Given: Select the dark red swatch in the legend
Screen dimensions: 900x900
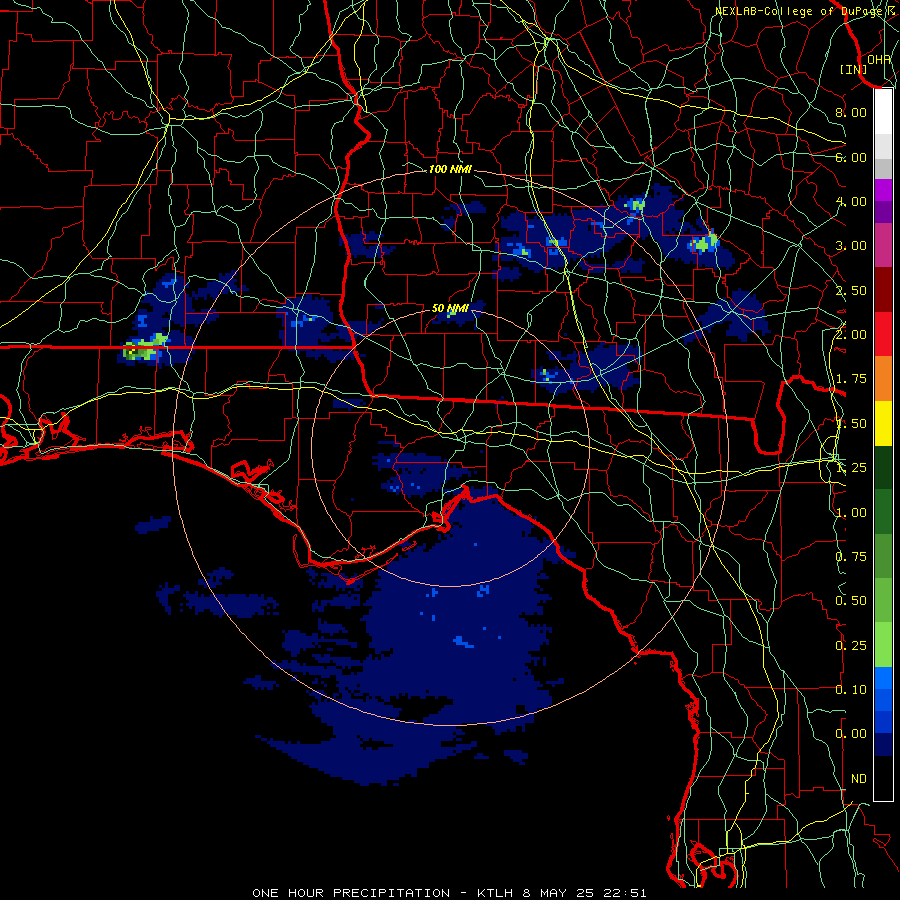Looking at the screenshot, I should pos(883,290).
